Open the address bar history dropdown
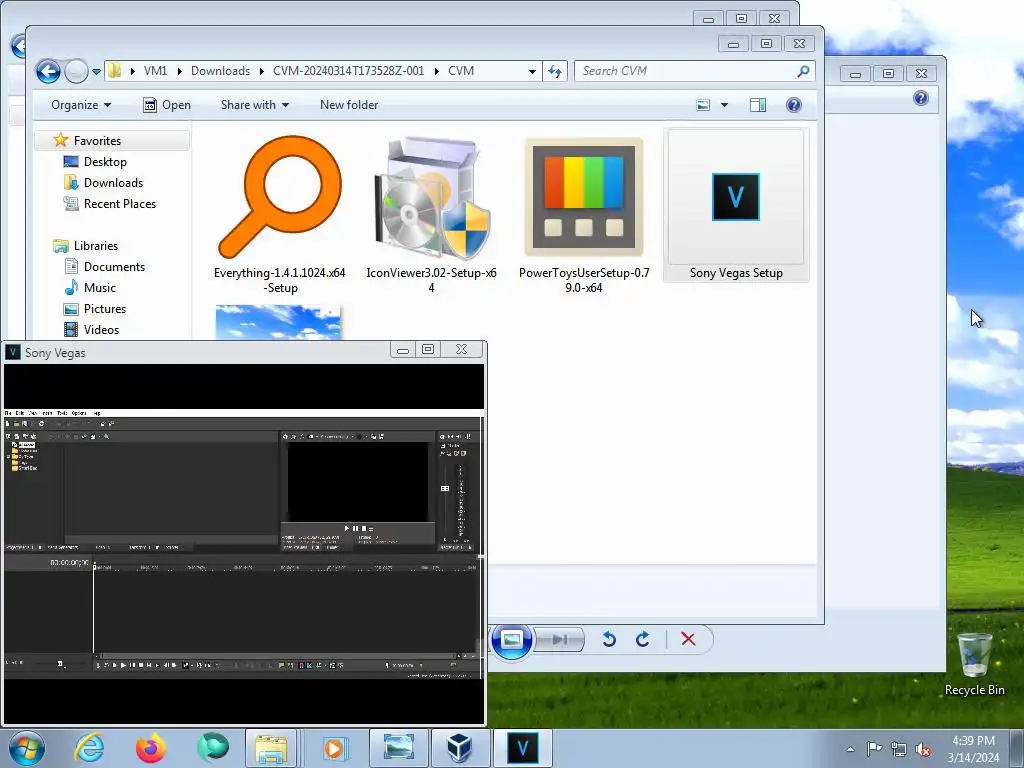Screen dimensions: 1024x768 point(532,71)
